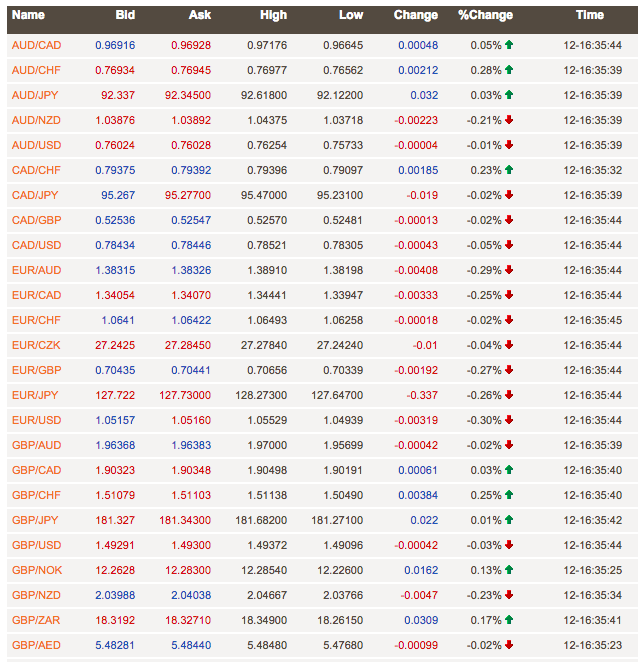Click the red down arrow in AUD/NZD row
This screenshot has width=638, height=662.
click(x=509, y=120)
